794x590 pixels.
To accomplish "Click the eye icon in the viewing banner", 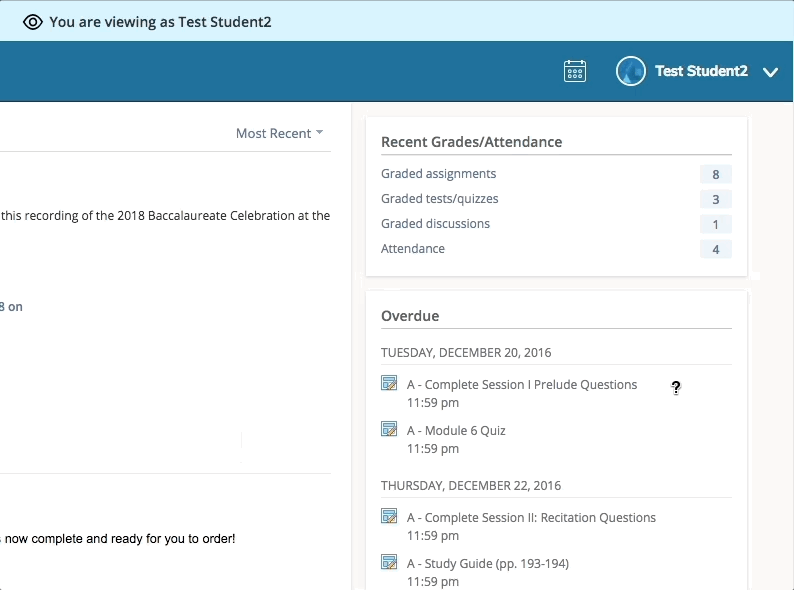I will 33,22.
